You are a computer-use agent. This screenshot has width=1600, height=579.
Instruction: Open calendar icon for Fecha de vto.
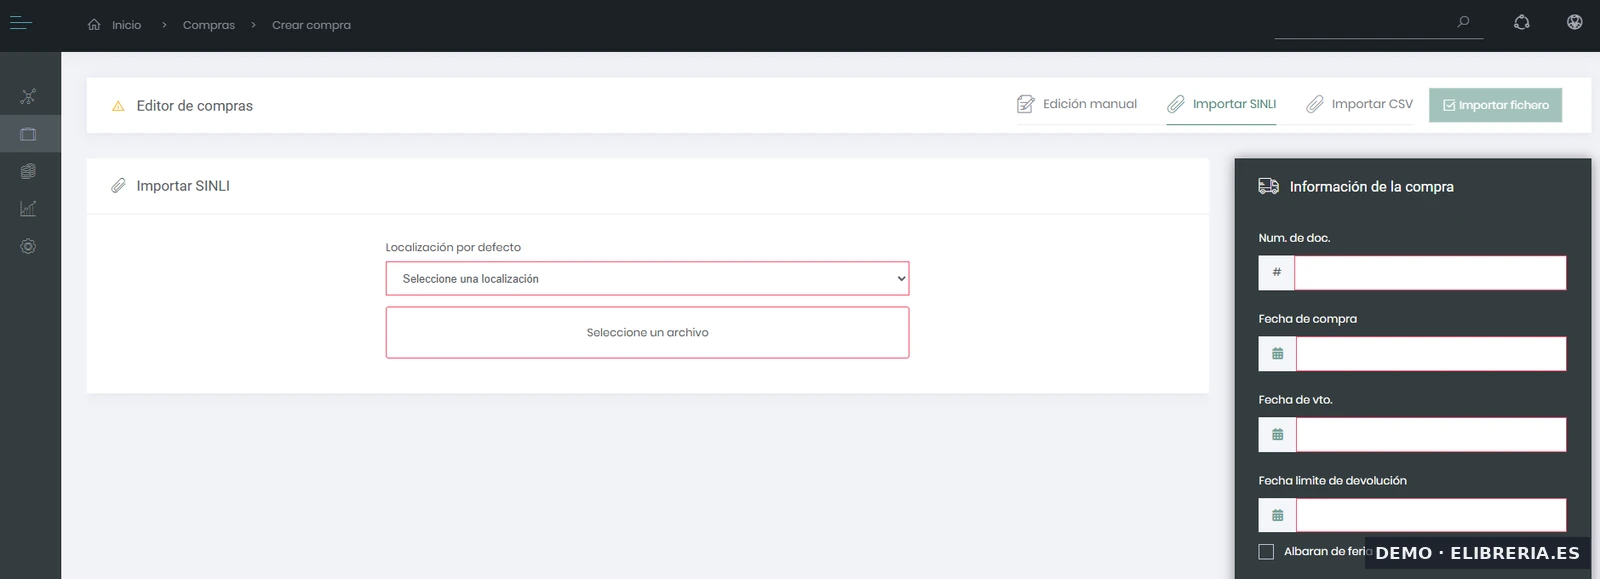[1278, 435]
